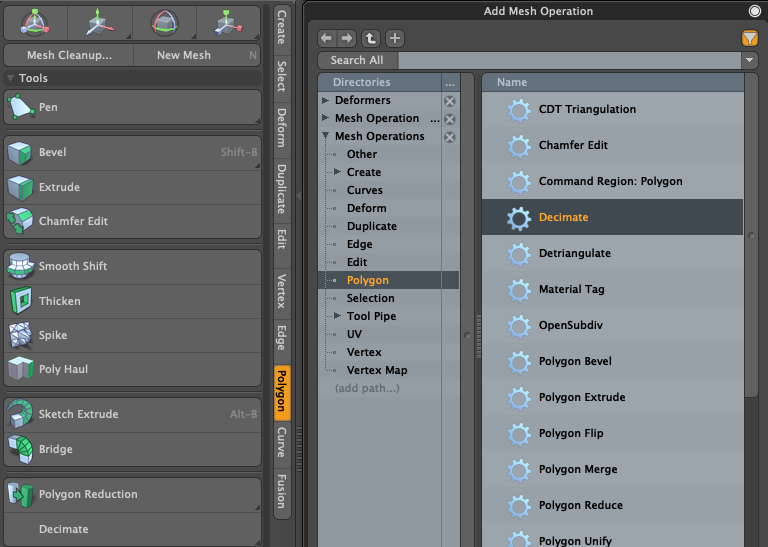Go up one directory level
This screenshot has height=547, width=768.
[x=371, y=38]
